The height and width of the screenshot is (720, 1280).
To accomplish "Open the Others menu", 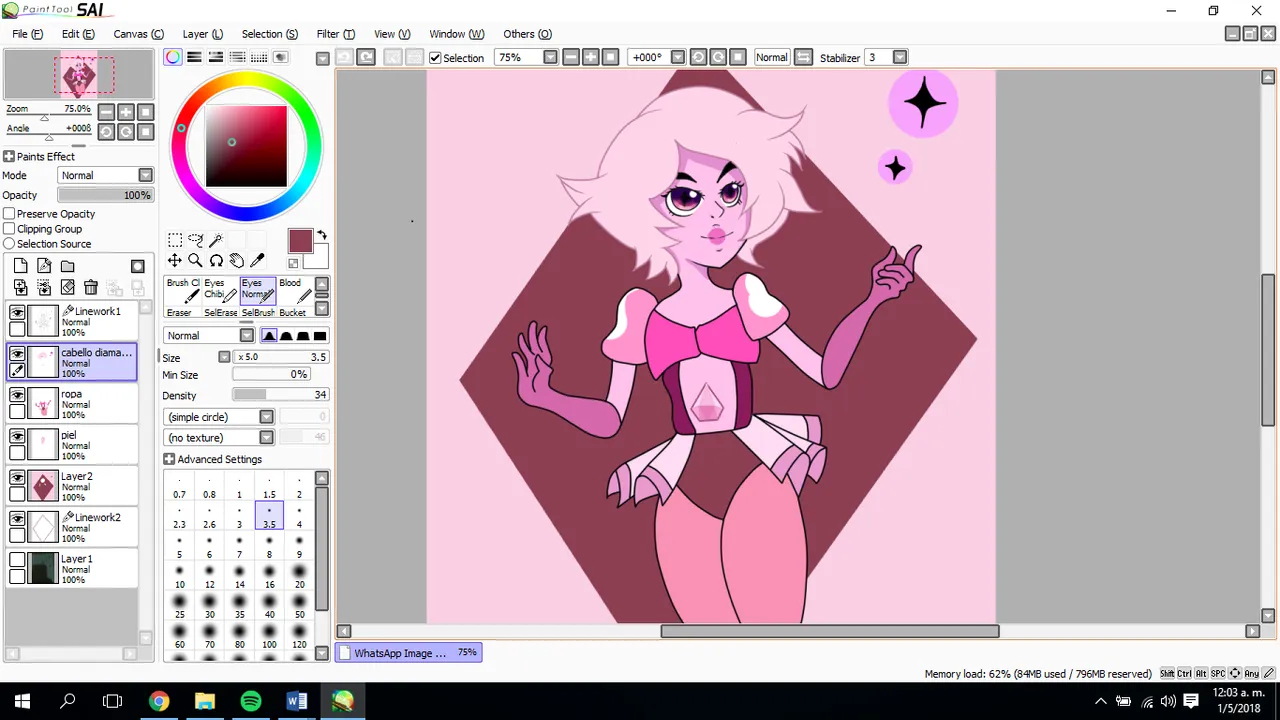I will coord(527,34).
